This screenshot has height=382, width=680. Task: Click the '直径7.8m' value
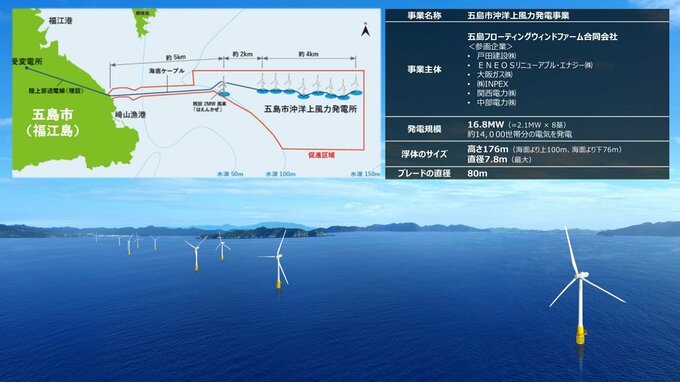point(487,159)
